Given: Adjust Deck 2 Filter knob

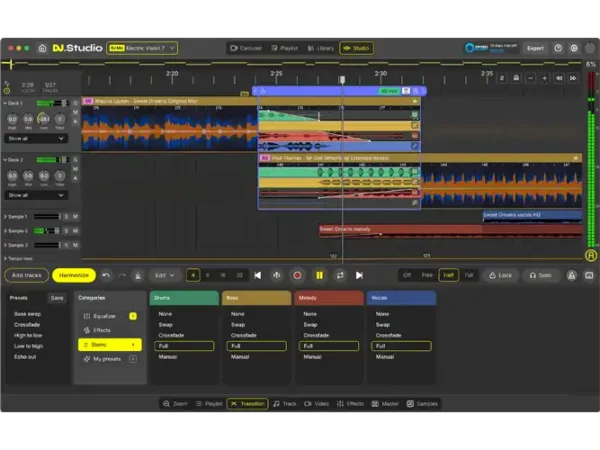Looking at the screenshot, I should [60, 176].
